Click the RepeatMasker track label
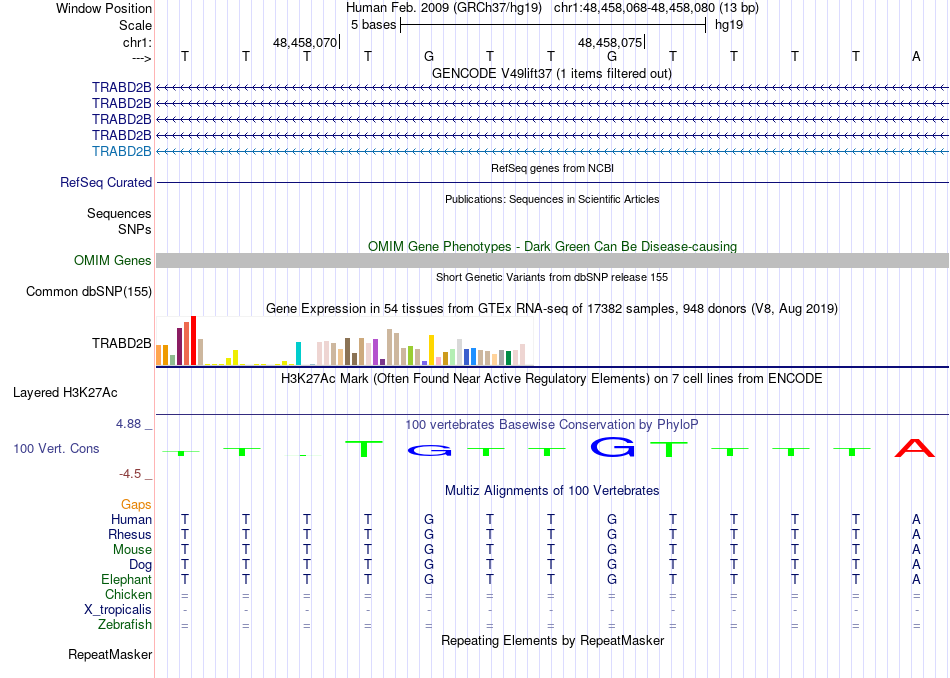 [x=110, y=654]
